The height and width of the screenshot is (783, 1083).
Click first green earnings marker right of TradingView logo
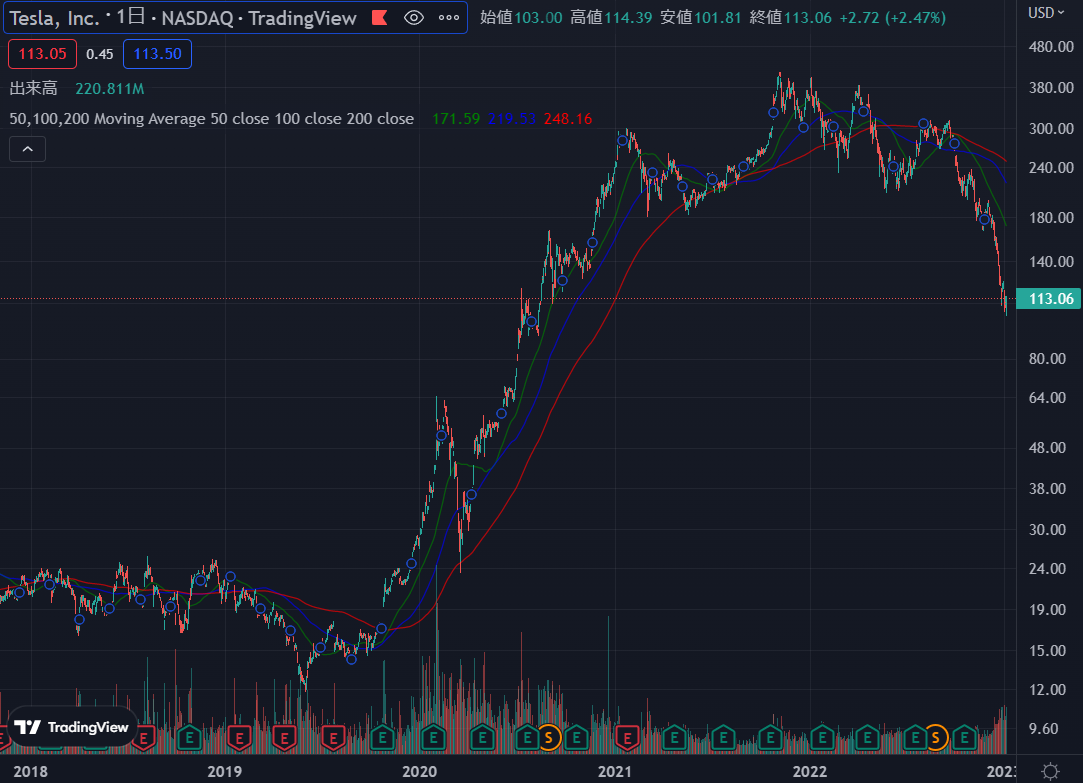tap(189, 738)
